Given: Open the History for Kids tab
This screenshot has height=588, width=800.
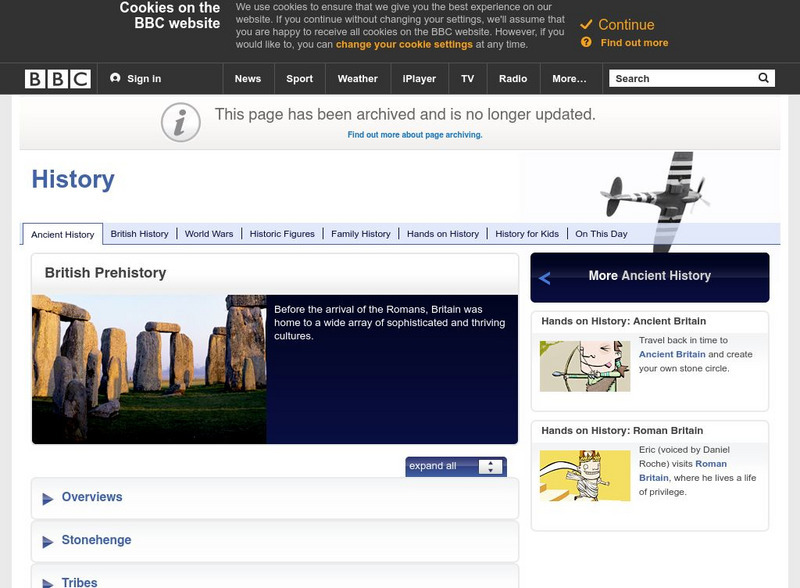Looking at the screenshot, I should pyautogui.click(x=527, y=234).
